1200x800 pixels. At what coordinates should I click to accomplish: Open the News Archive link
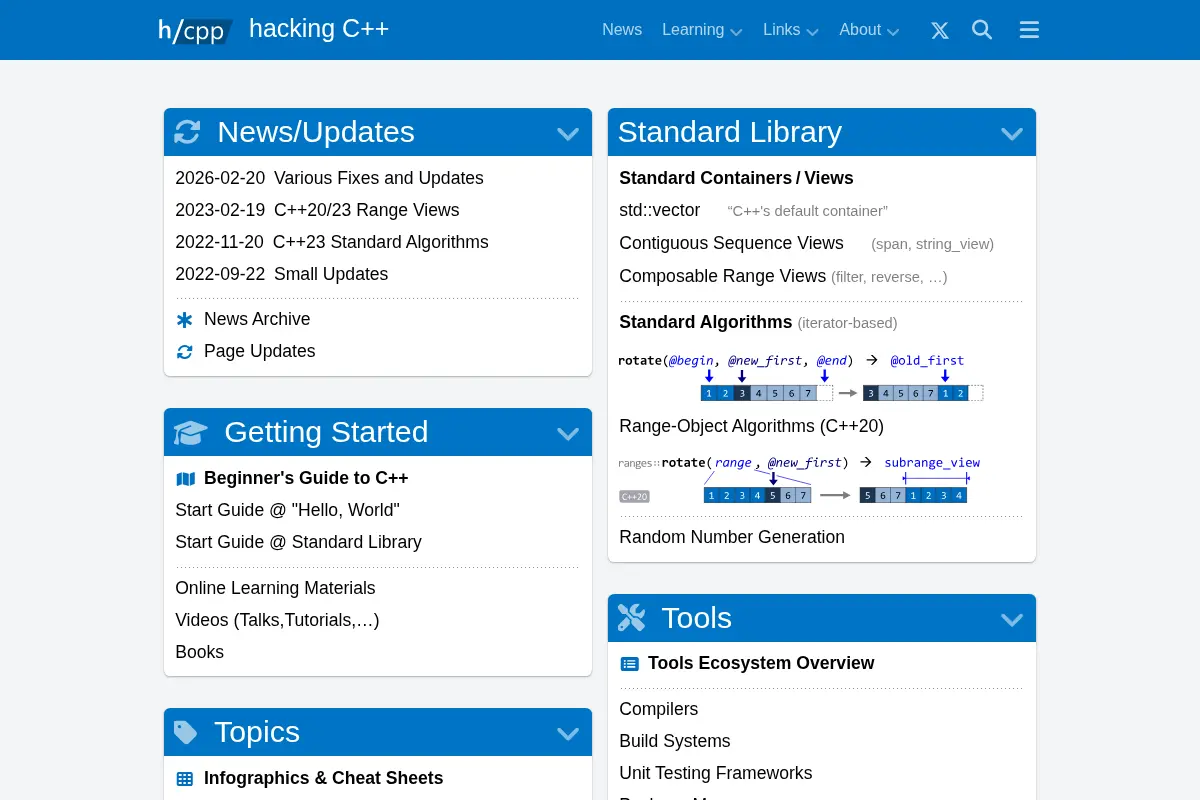(x=257, y=319)
